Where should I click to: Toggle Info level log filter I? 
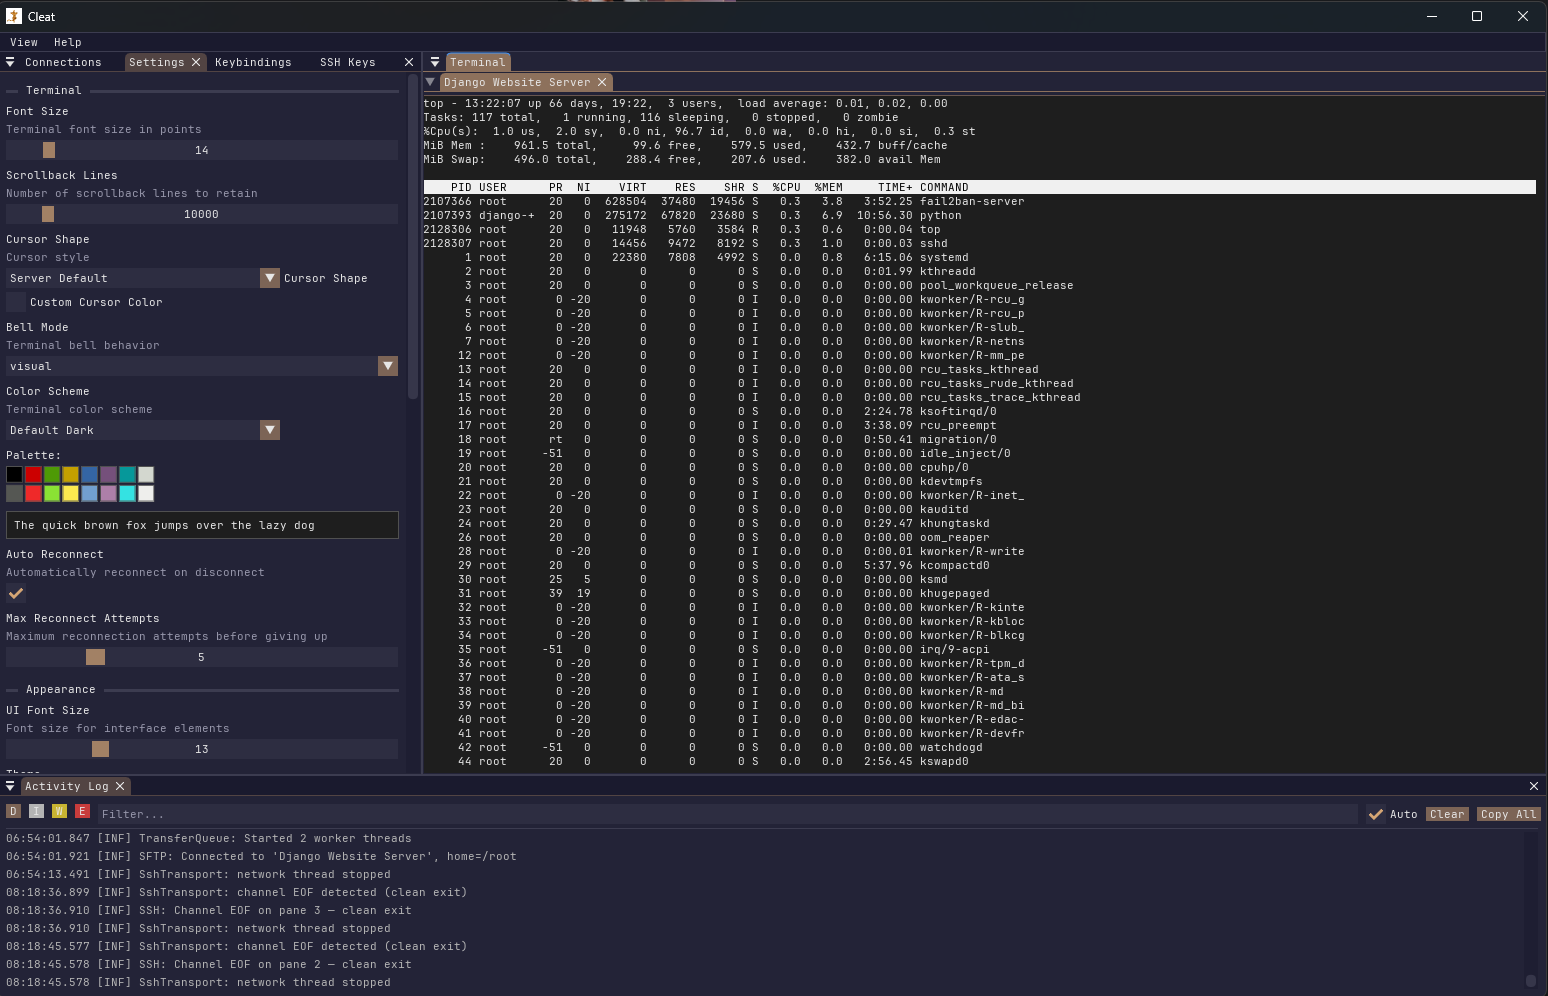pyautogui.click(x=36, y=811)
